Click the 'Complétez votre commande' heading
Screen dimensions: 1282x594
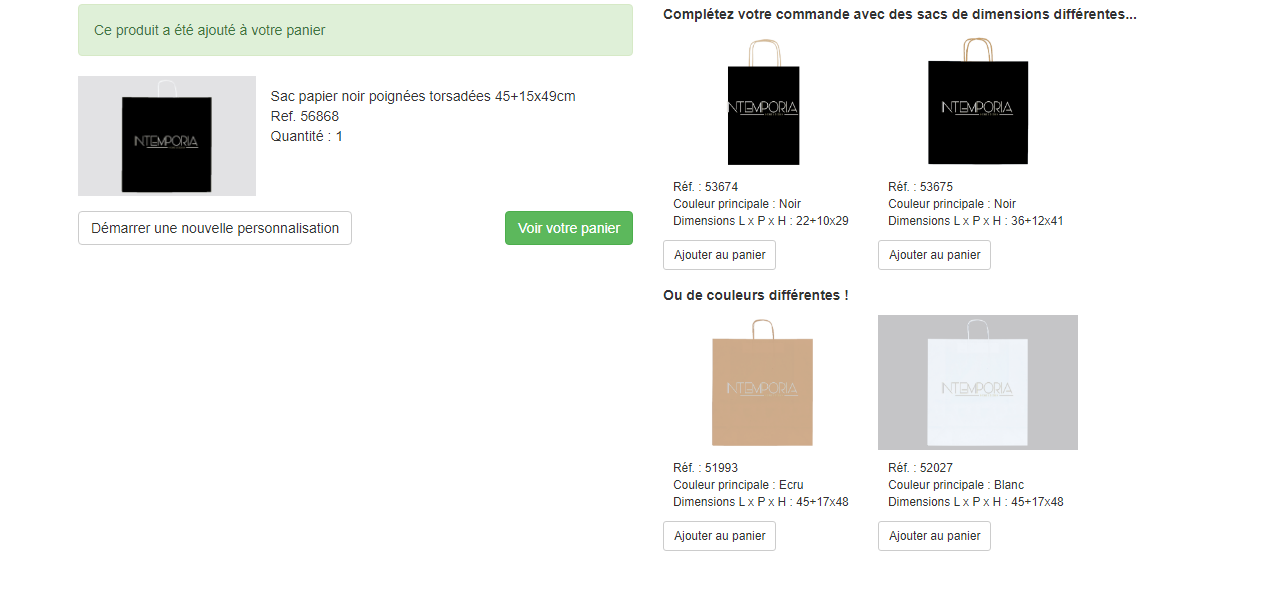(899, 14)
